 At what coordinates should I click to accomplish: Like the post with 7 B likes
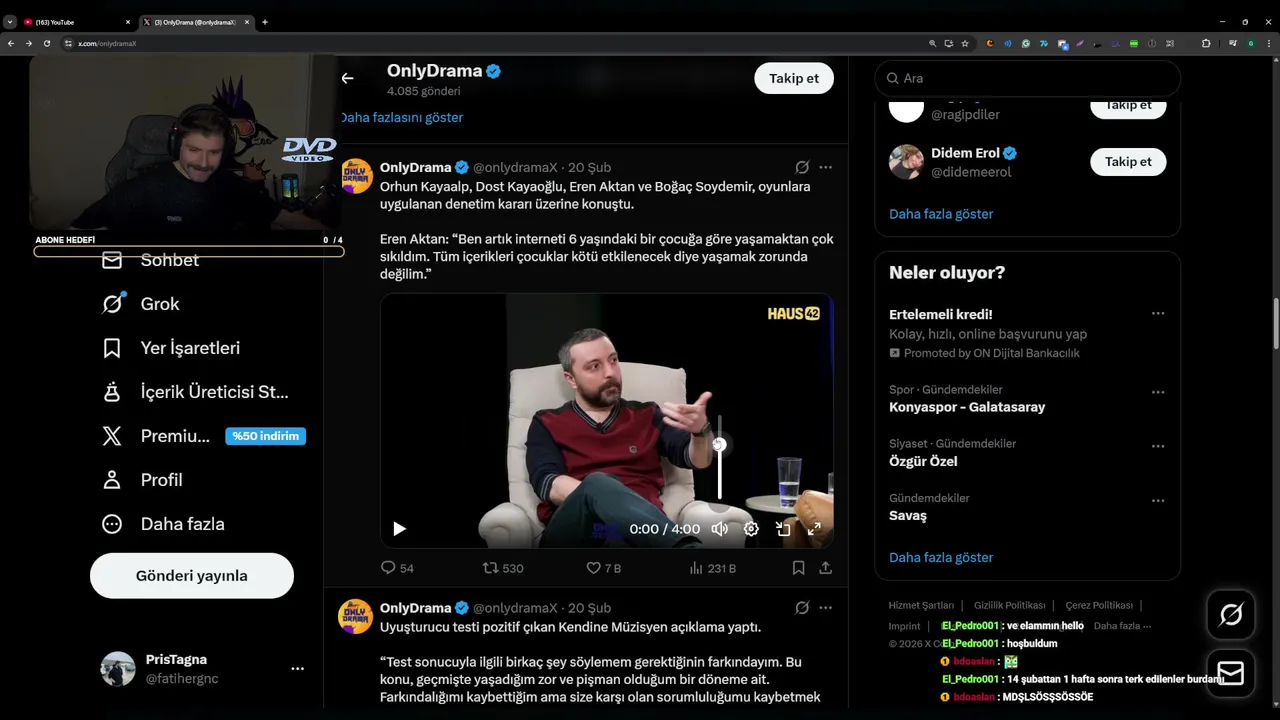(x=603, y=568)
